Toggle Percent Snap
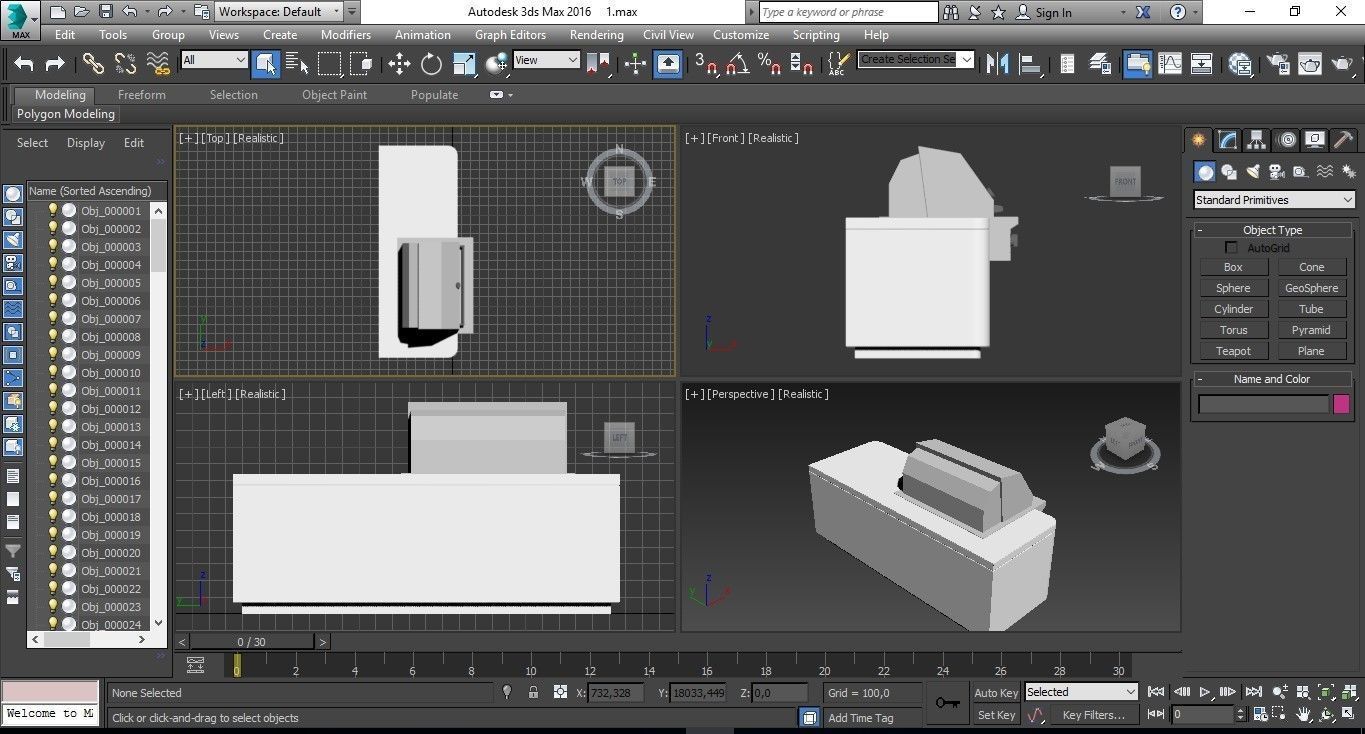Screen dimensions: 1365x734 coord(769,64)
